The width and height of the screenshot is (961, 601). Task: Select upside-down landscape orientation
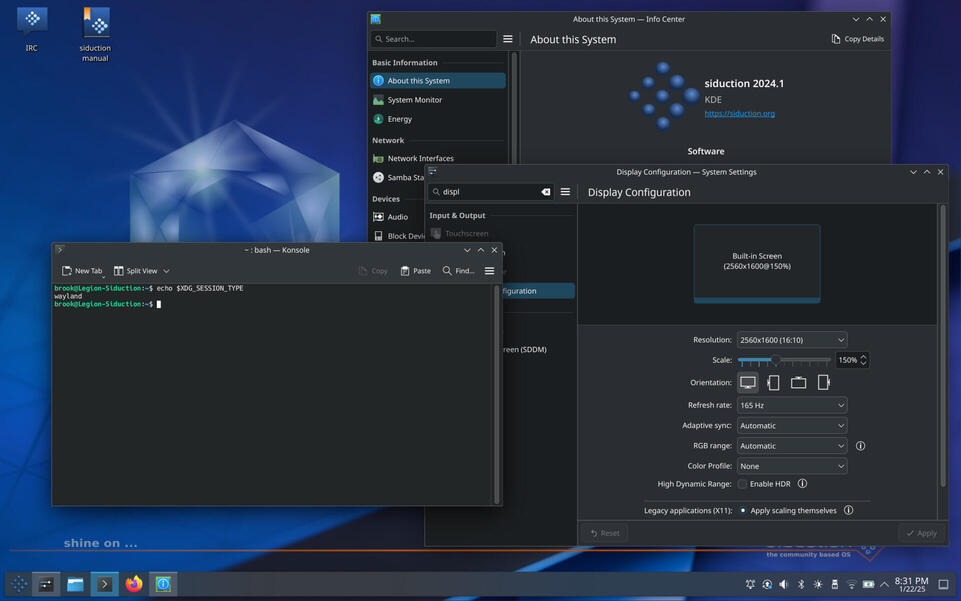(x=799, y=382)
